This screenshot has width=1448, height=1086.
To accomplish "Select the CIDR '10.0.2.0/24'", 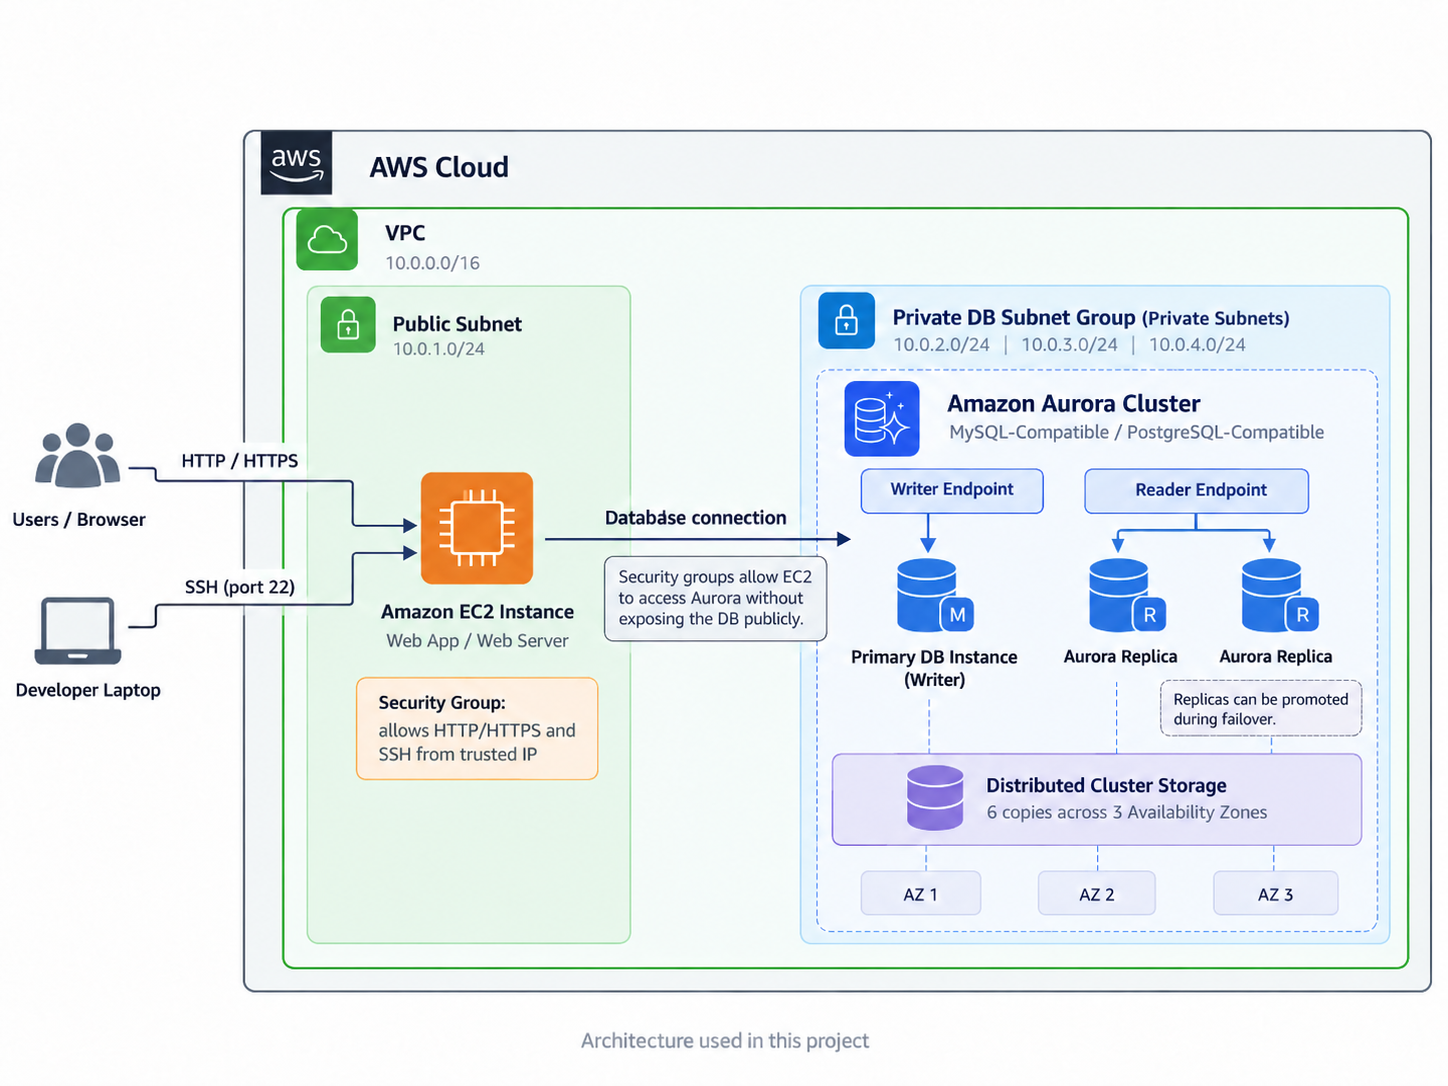I will (941, 345).
